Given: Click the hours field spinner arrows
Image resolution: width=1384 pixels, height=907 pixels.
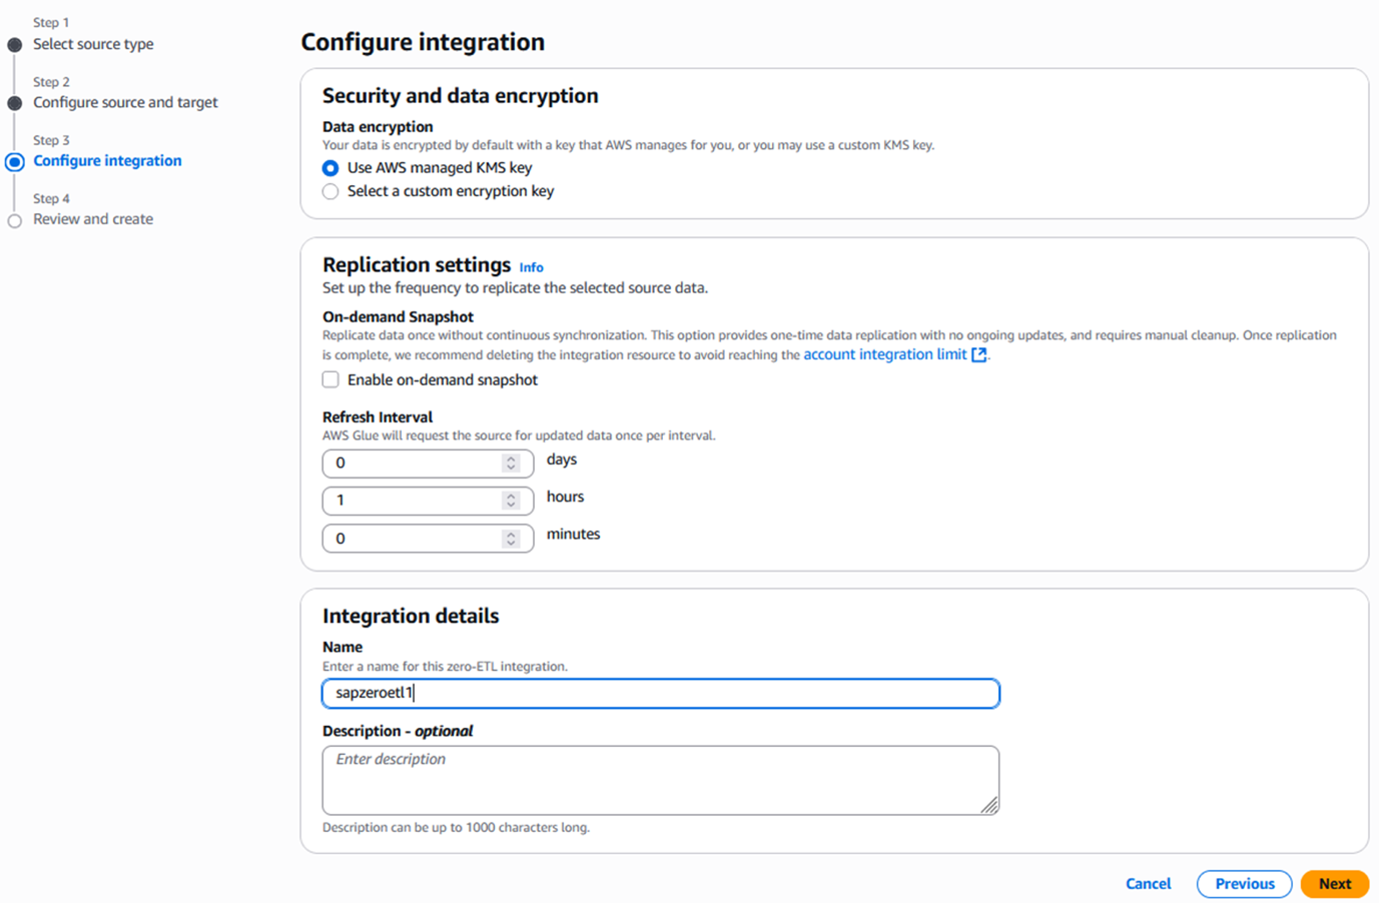Looking at the screenshot, I should click(511, 500).
